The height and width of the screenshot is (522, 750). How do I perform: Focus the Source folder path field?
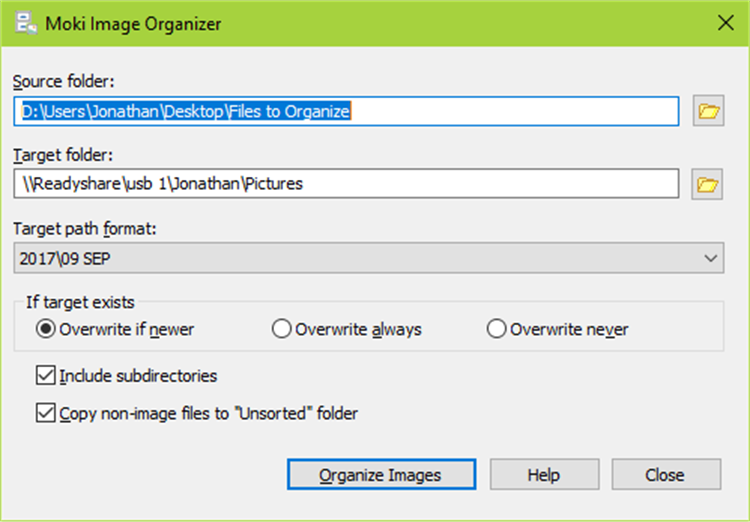pos(346,111)
